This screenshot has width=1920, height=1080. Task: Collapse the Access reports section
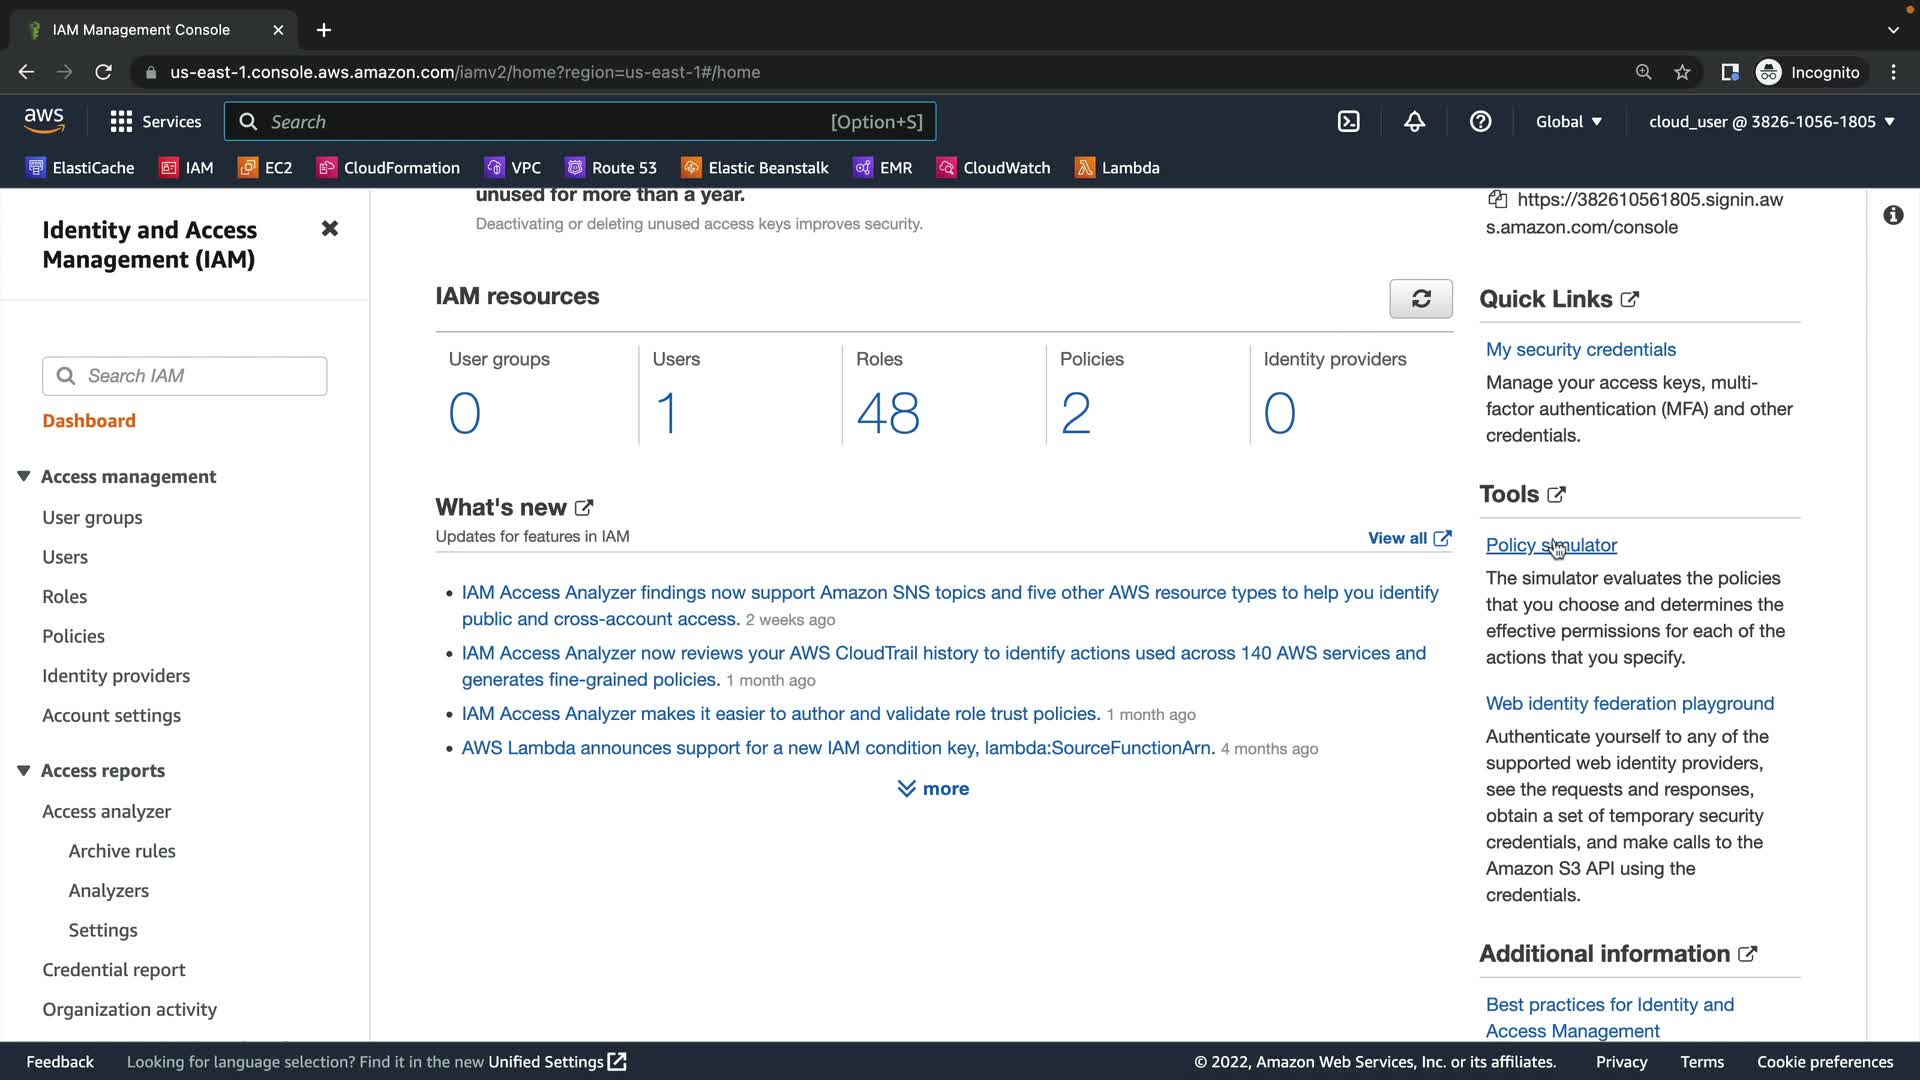(24, 771)
